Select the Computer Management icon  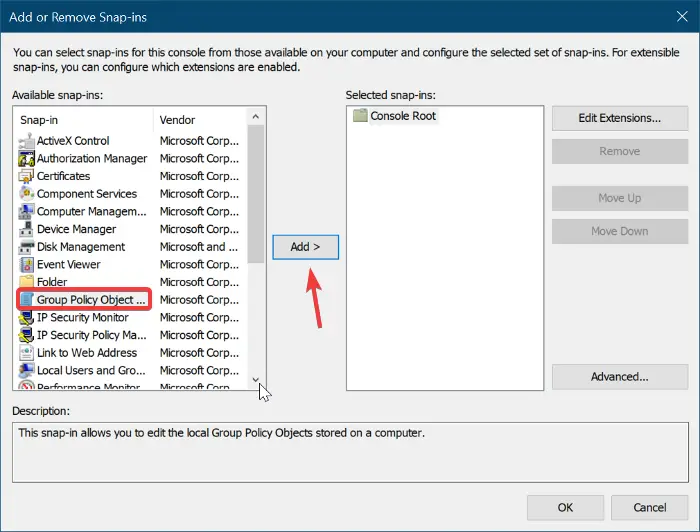click(26, 211)
